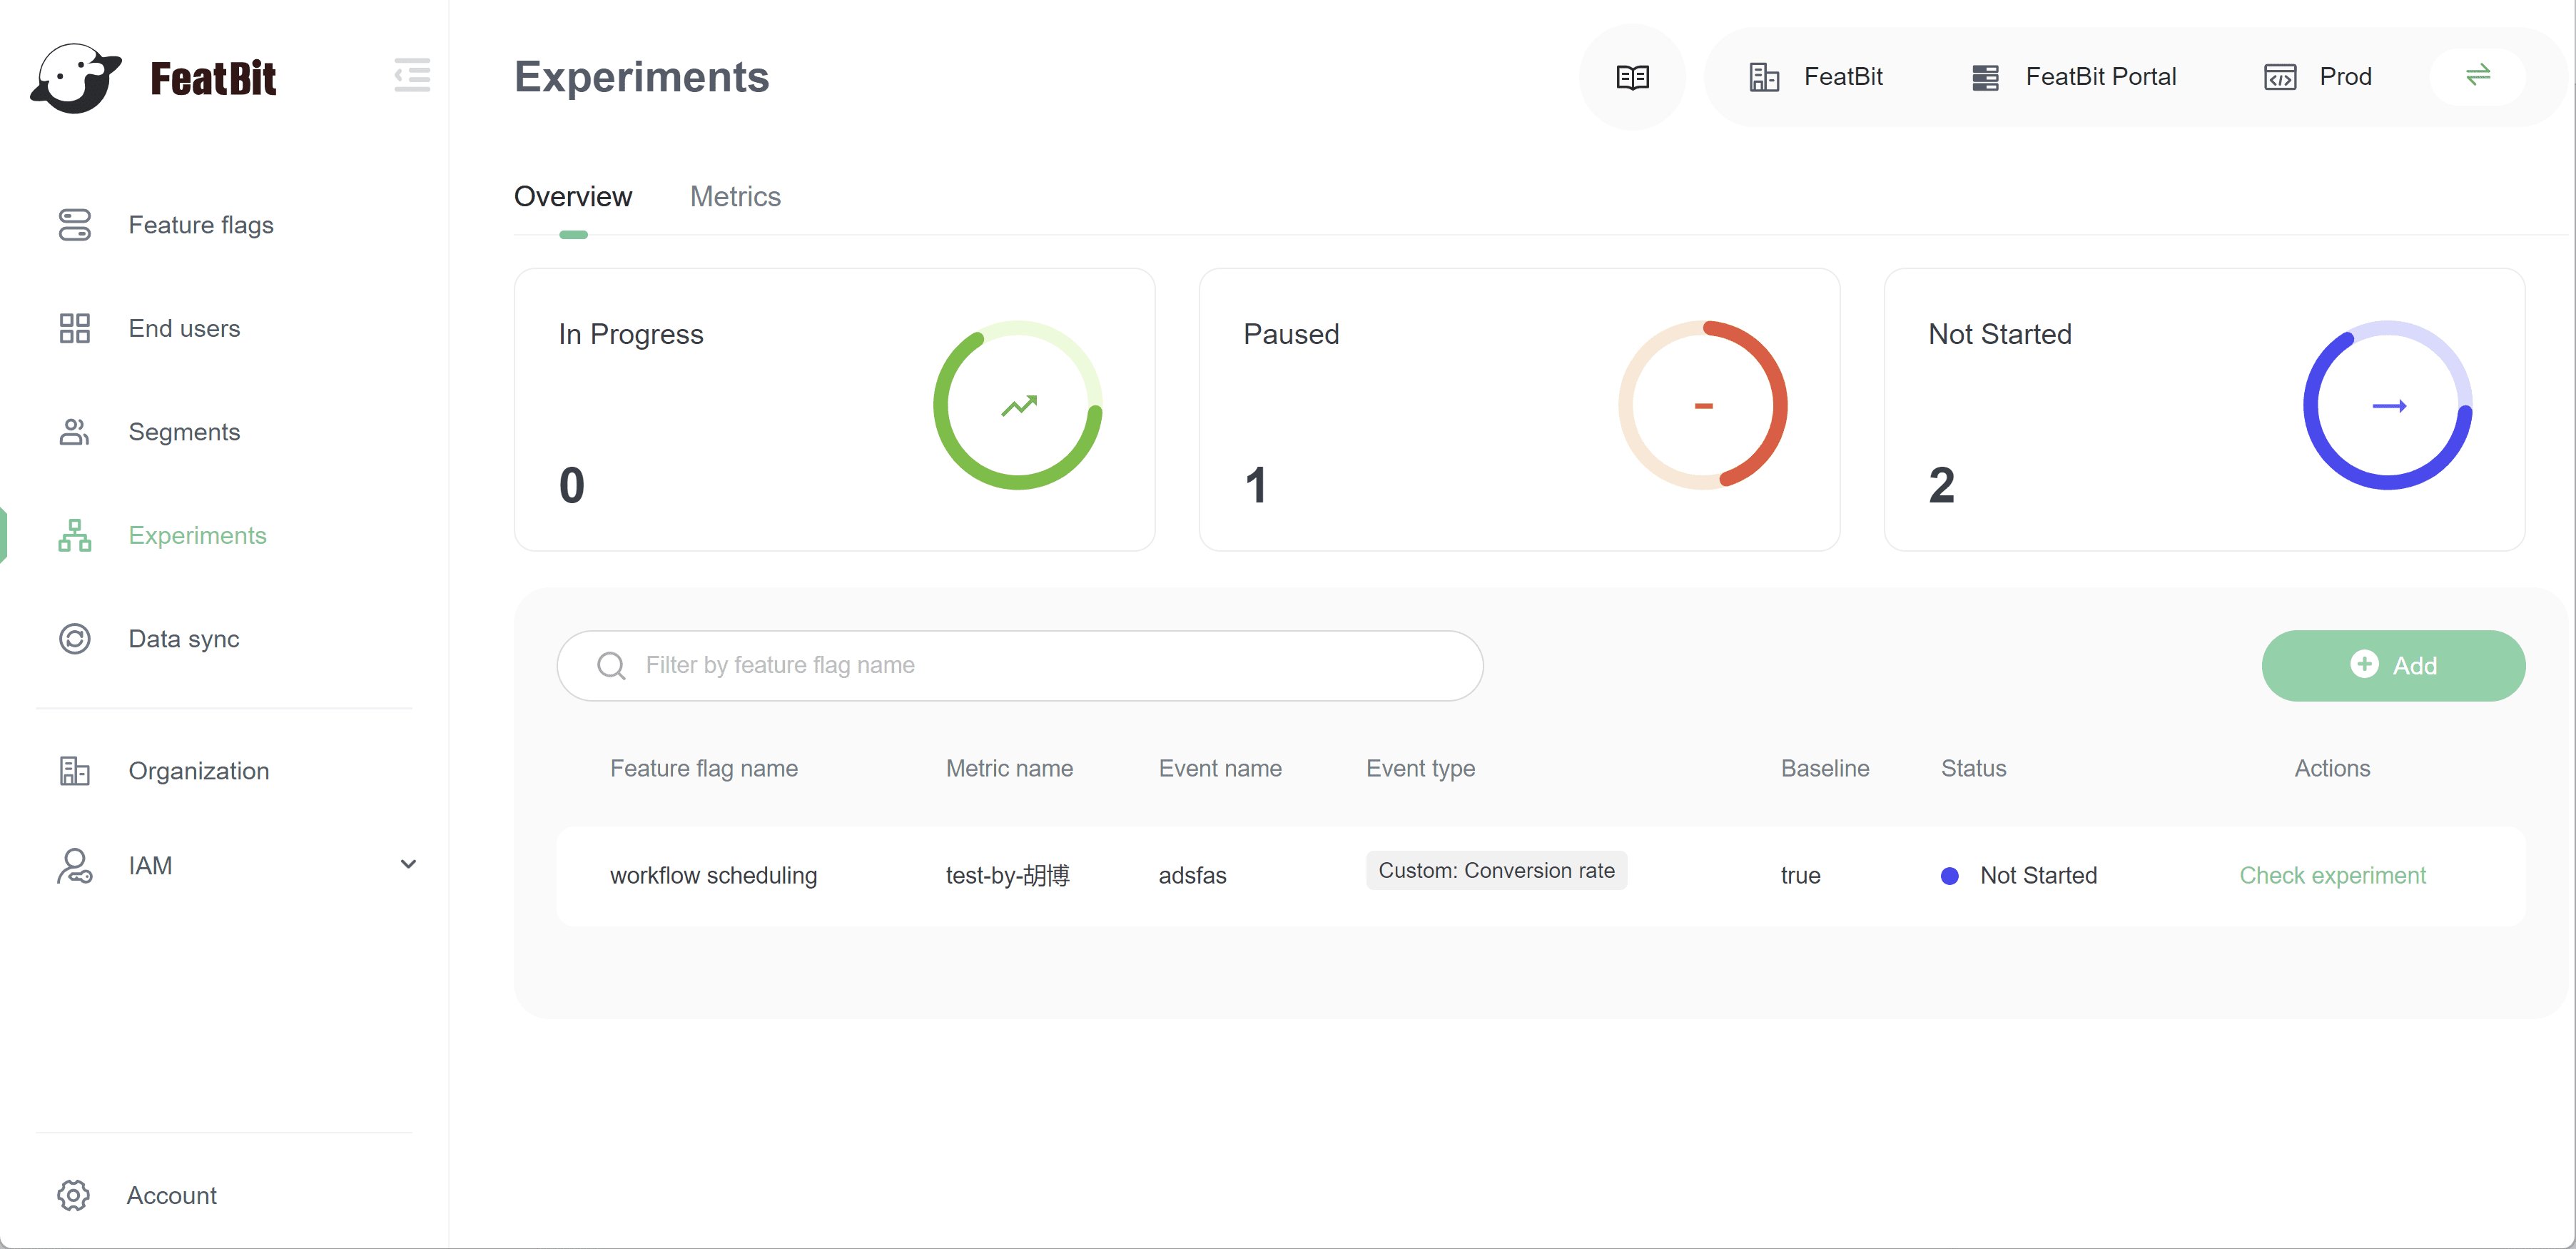Open the Feature flags page
Screen dimensions: 2576x1249
tap(200, 225)
